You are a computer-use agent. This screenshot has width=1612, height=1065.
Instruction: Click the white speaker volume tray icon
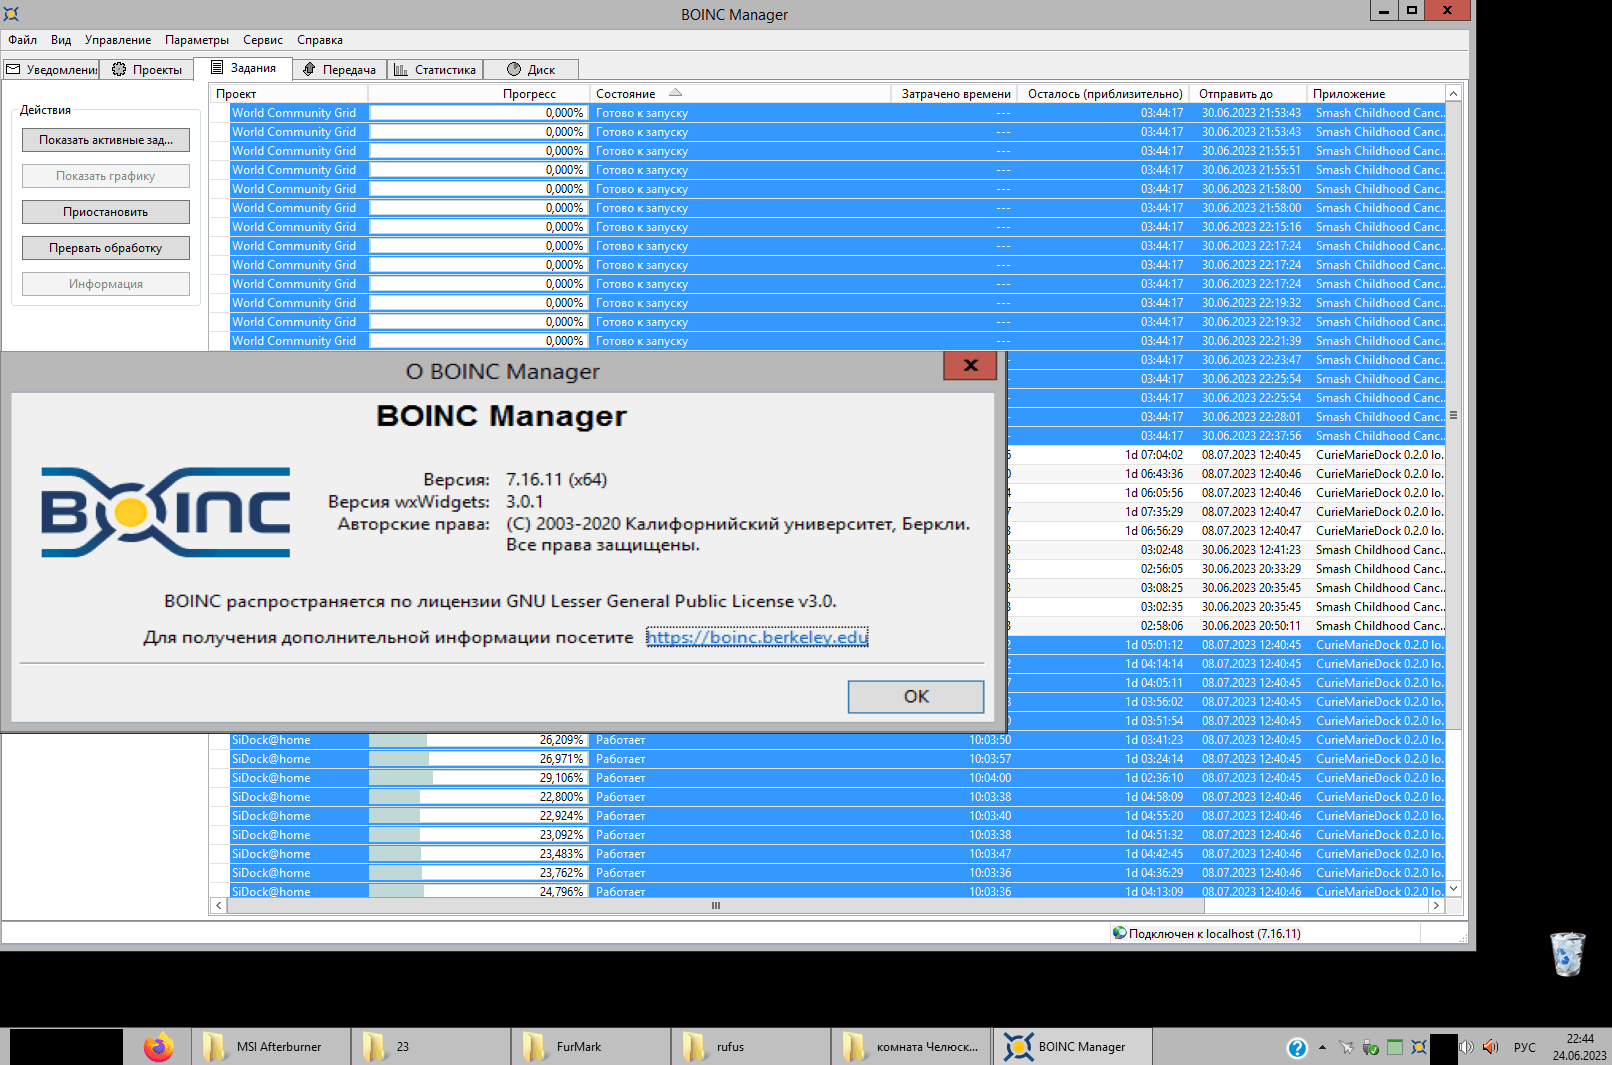coord(1466,1047)
